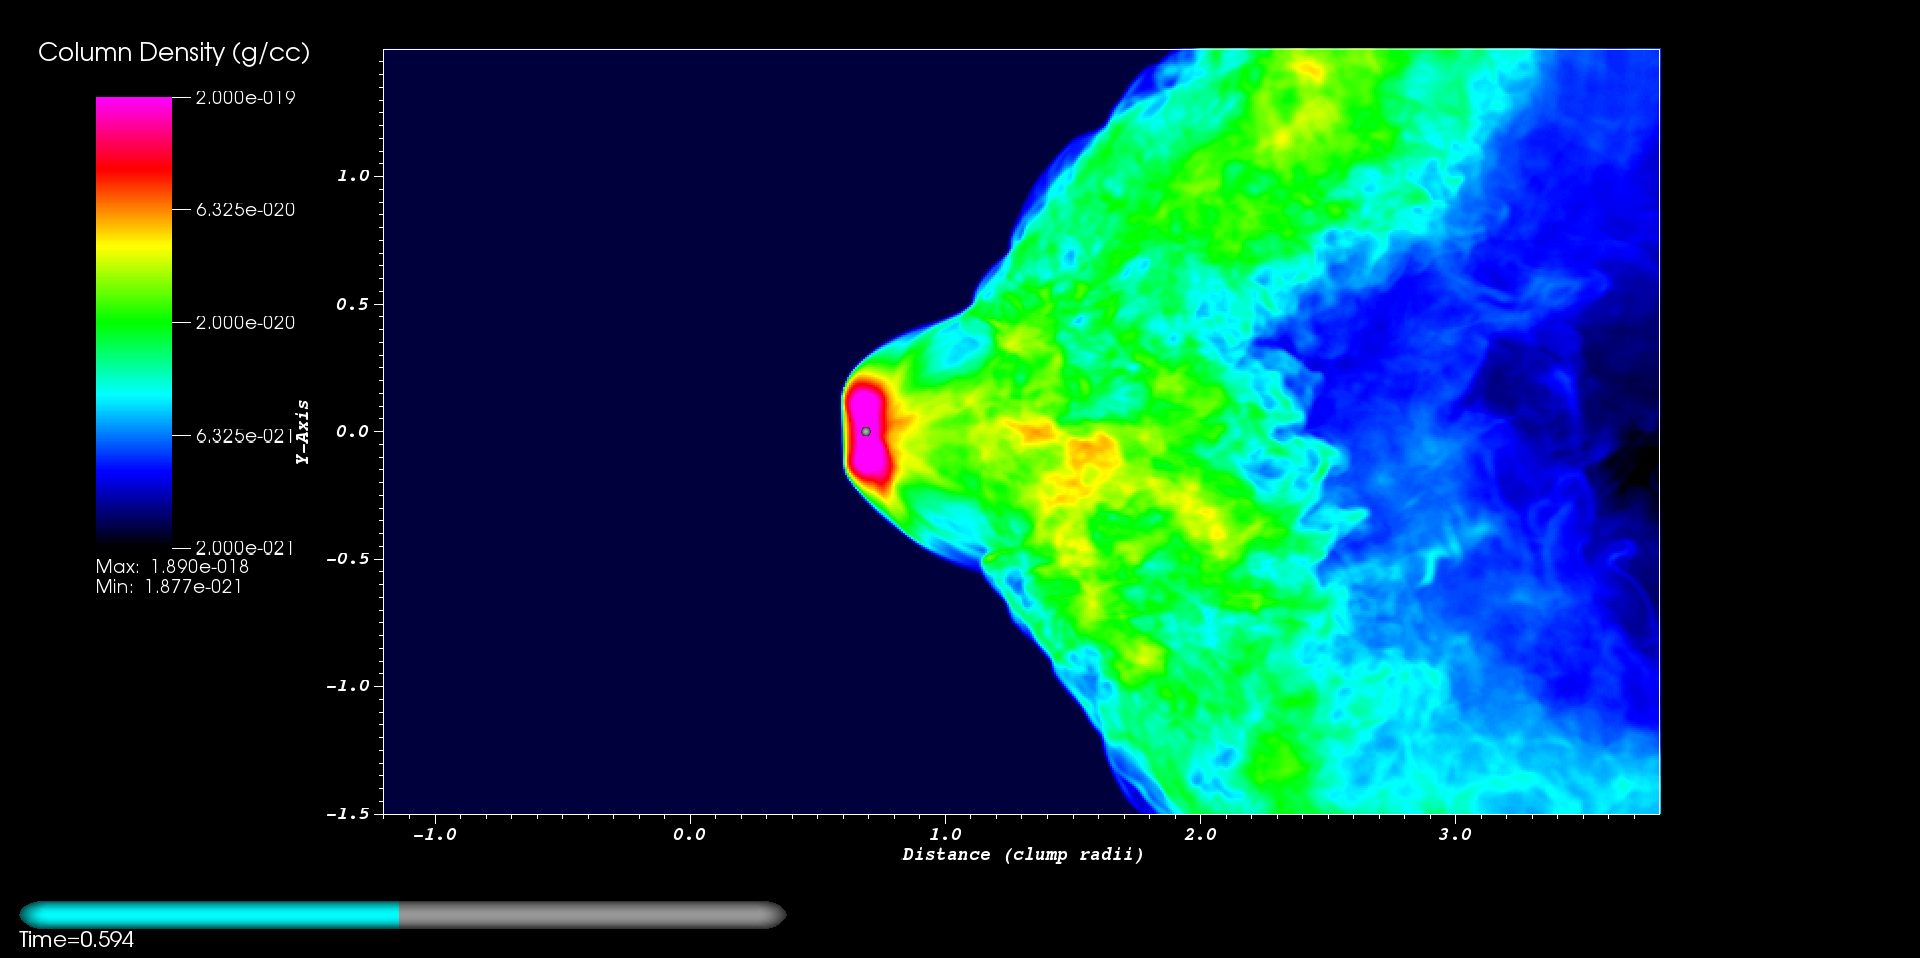Screen dimensions: 1920x958
Task: Click the x-axis tick label '-1.0'
Action: coord(435,834)
